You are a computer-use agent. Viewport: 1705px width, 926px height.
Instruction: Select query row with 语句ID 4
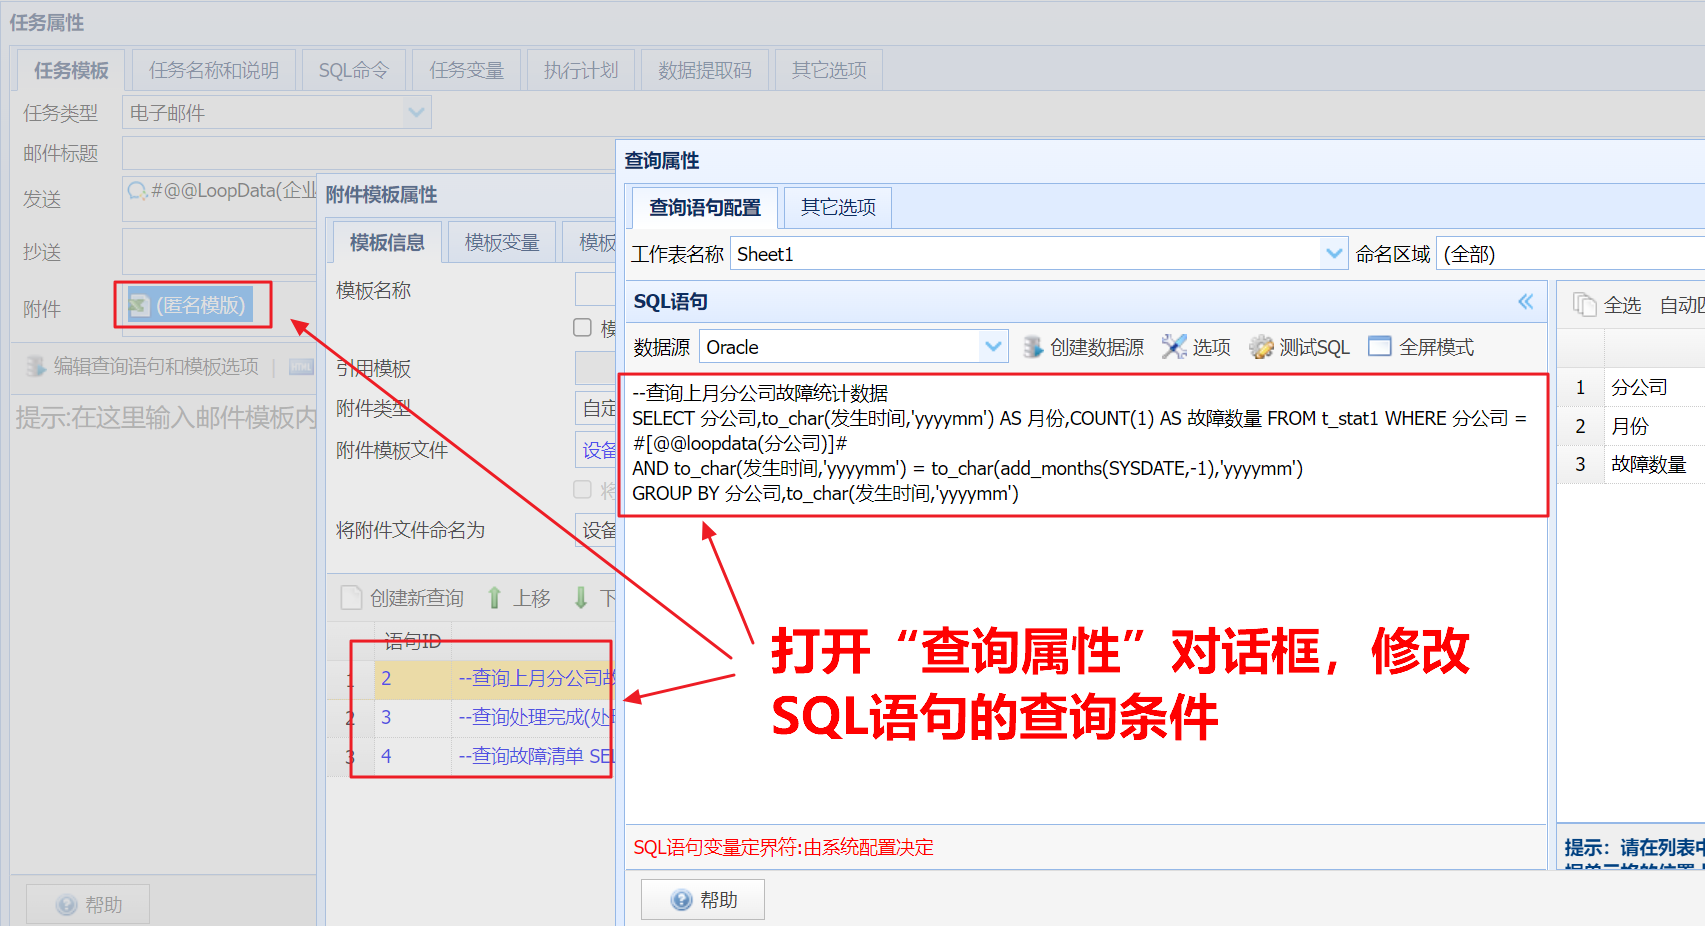[x=472, y=757]
